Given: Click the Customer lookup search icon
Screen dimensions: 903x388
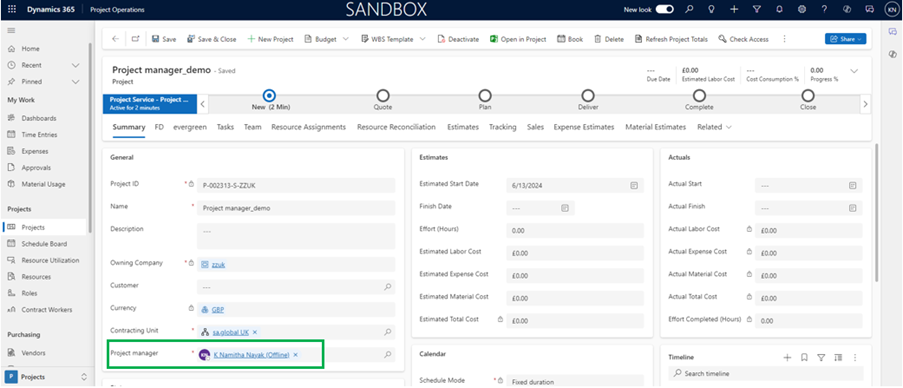Looking at the screenshot, I should 388,286.
